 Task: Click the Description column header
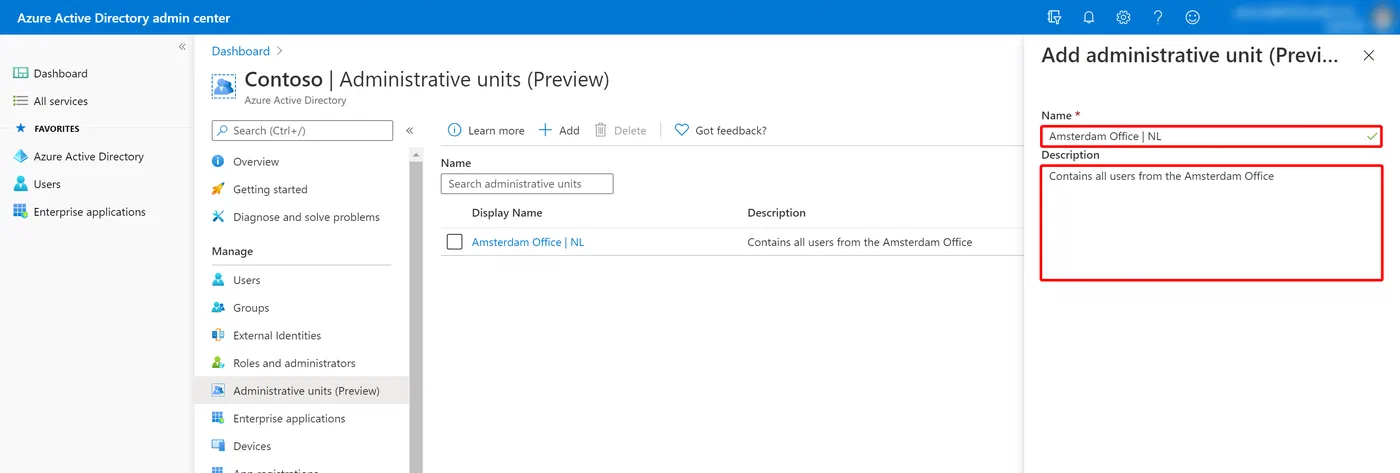776,213
